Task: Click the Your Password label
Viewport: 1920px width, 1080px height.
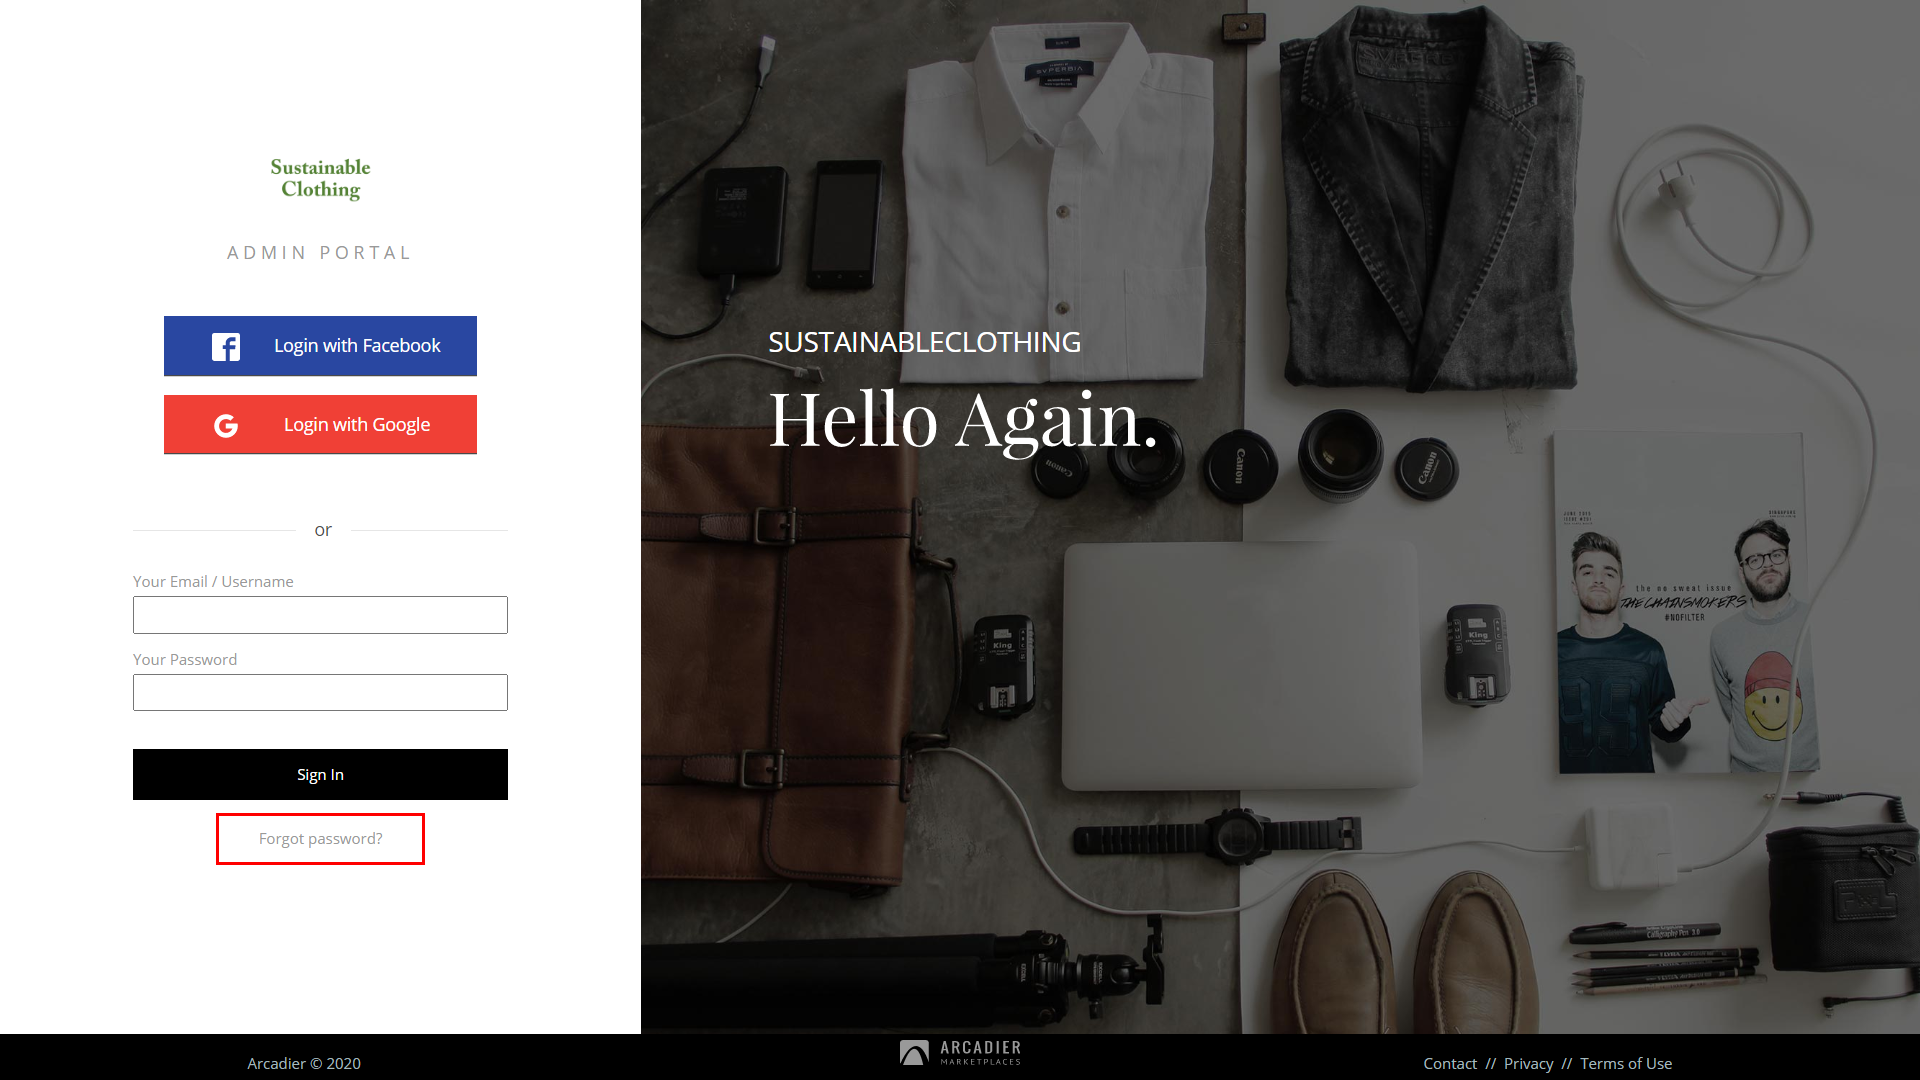Action: [185, 660]
